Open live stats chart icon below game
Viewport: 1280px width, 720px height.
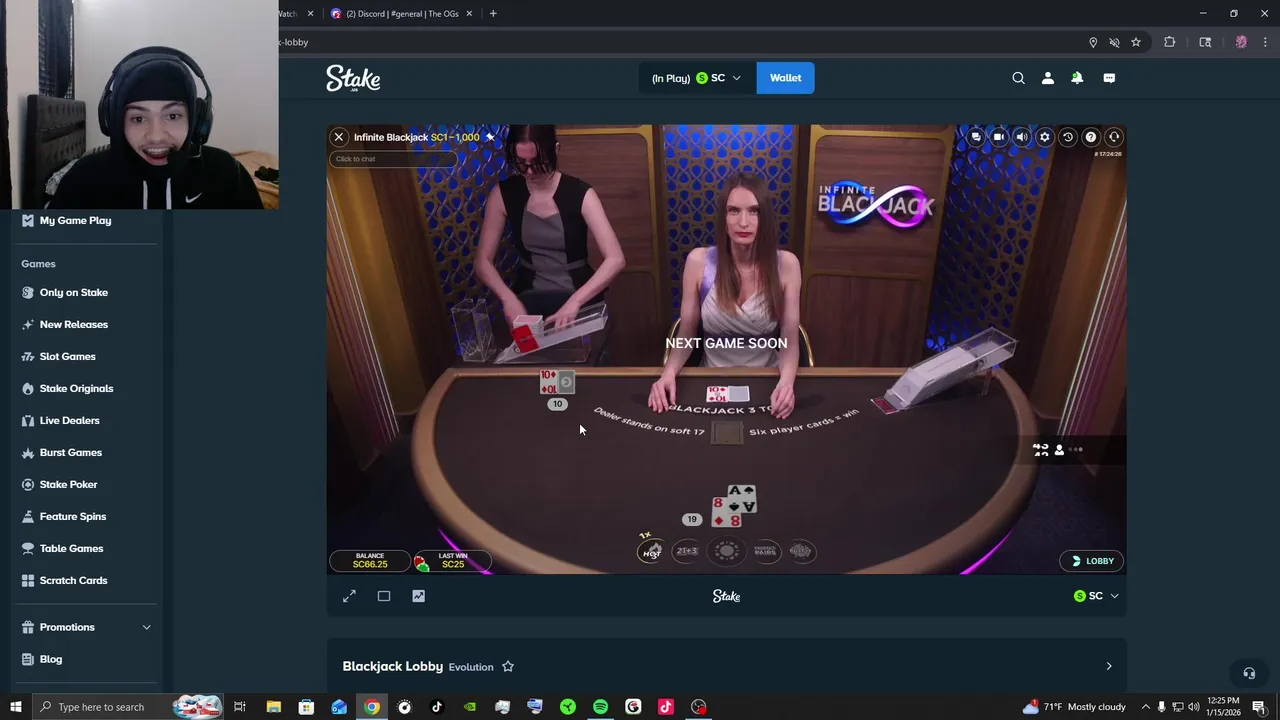[419, 596]
